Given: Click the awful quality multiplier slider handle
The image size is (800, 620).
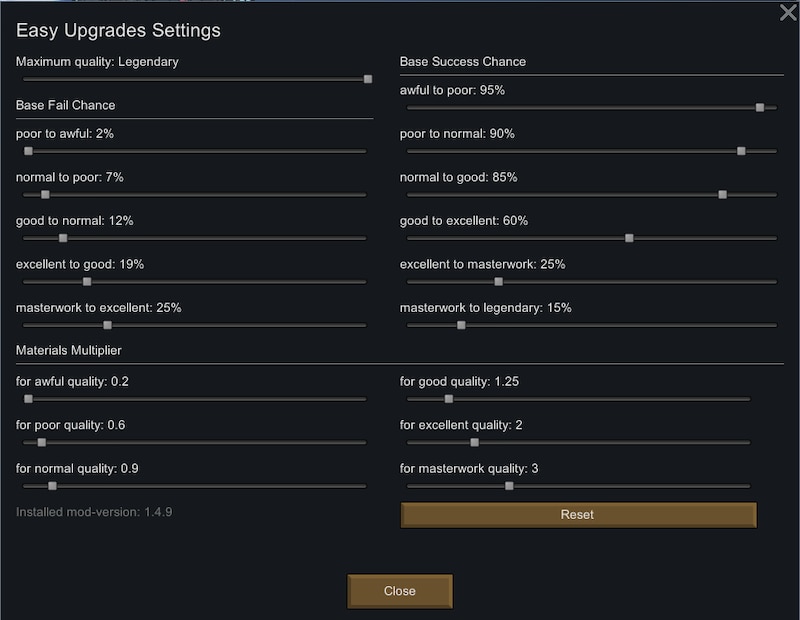Looking at the screenshot, I should [29, 399].
